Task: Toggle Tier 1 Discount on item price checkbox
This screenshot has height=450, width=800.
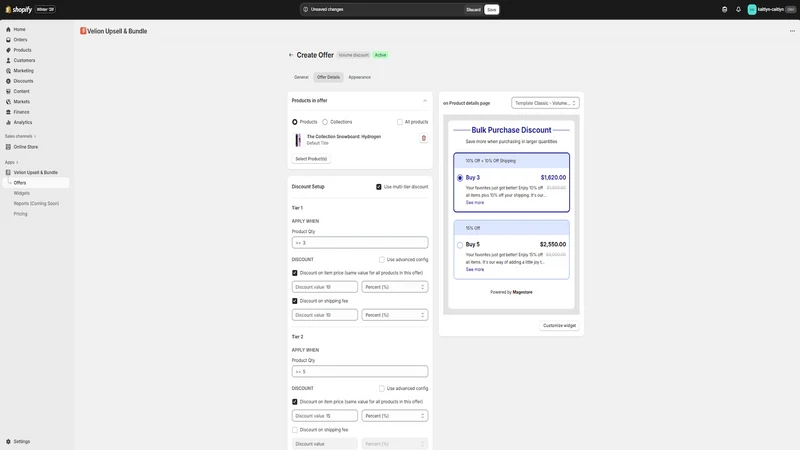Action: point(294,273)
